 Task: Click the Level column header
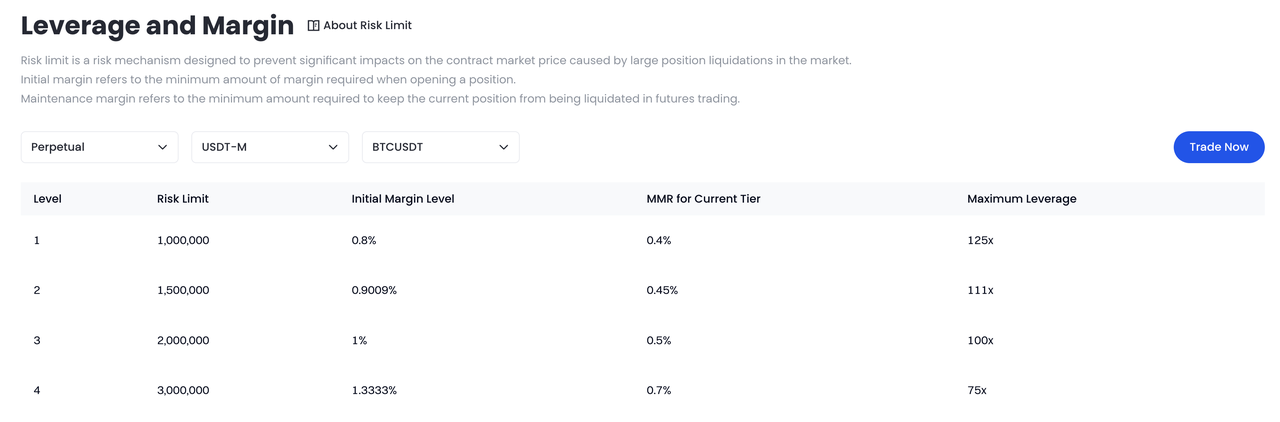click(x=47, y=199)
